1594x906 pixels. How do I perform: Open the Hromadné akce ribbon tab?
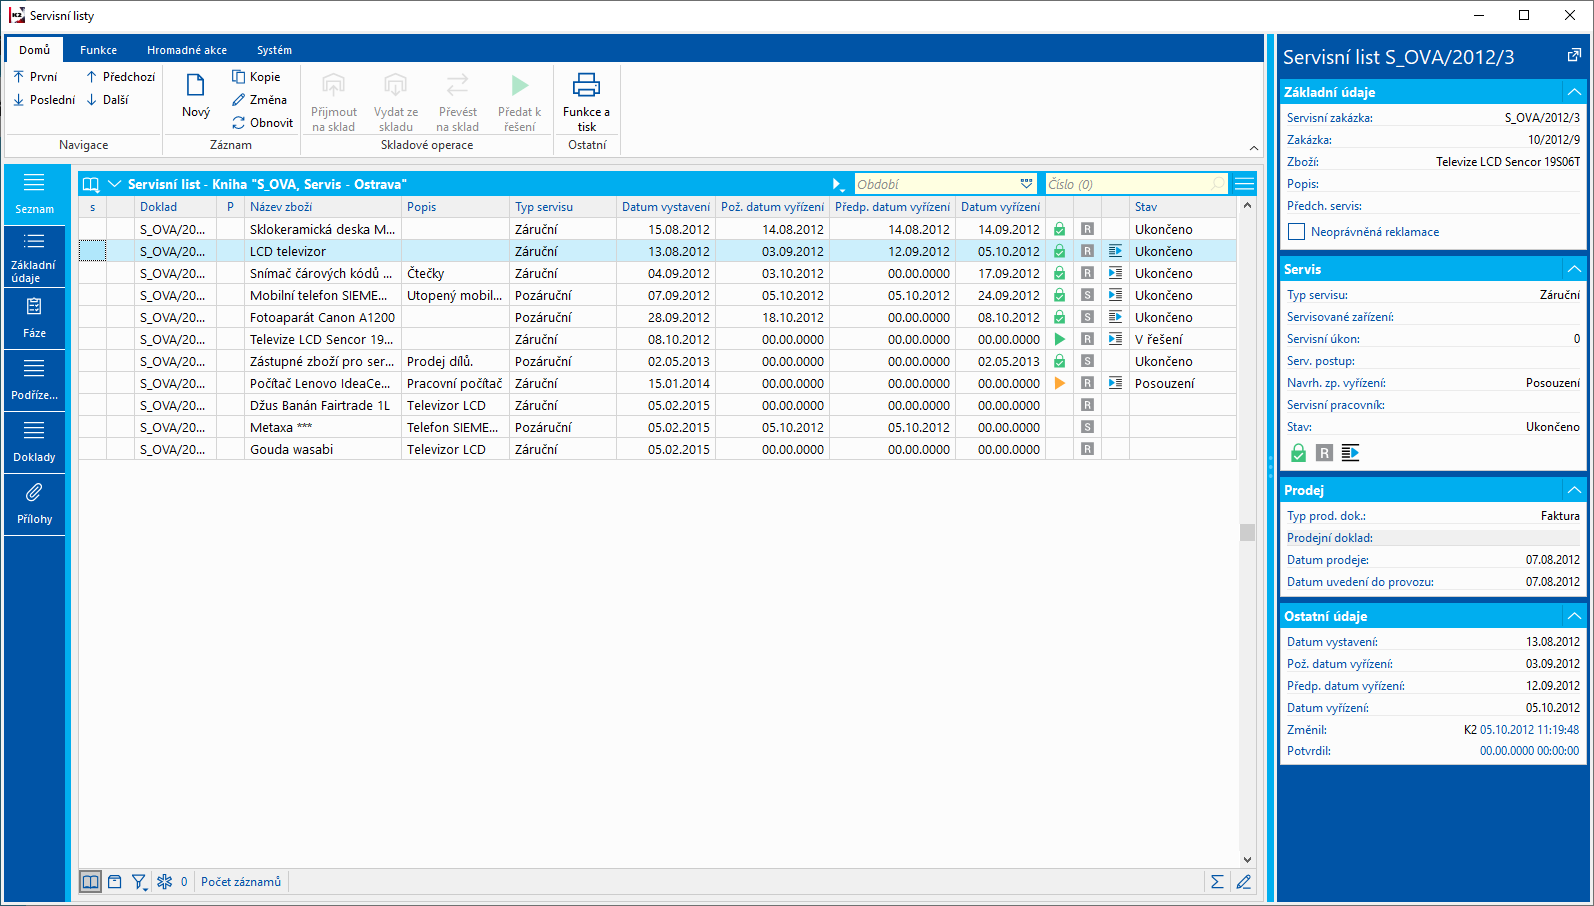187,50
